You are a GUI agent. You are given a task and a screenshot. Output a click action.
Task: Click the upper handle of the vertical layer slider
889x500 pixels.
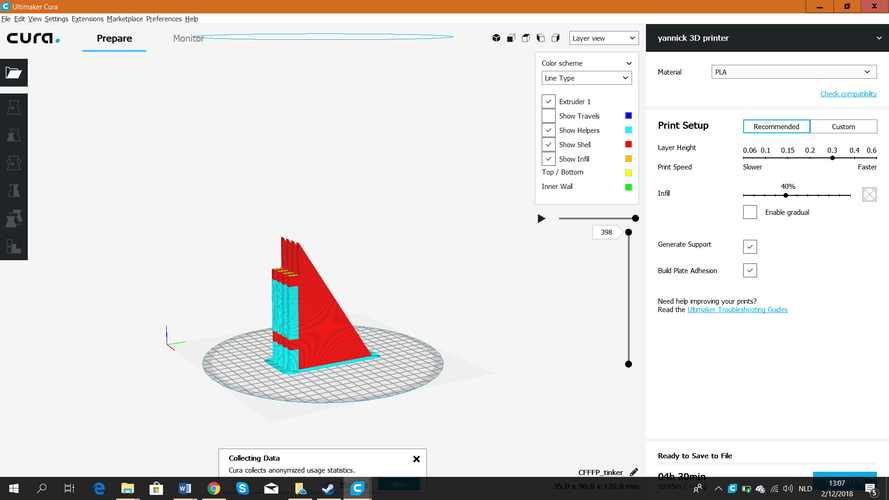[x=628, y=232]
